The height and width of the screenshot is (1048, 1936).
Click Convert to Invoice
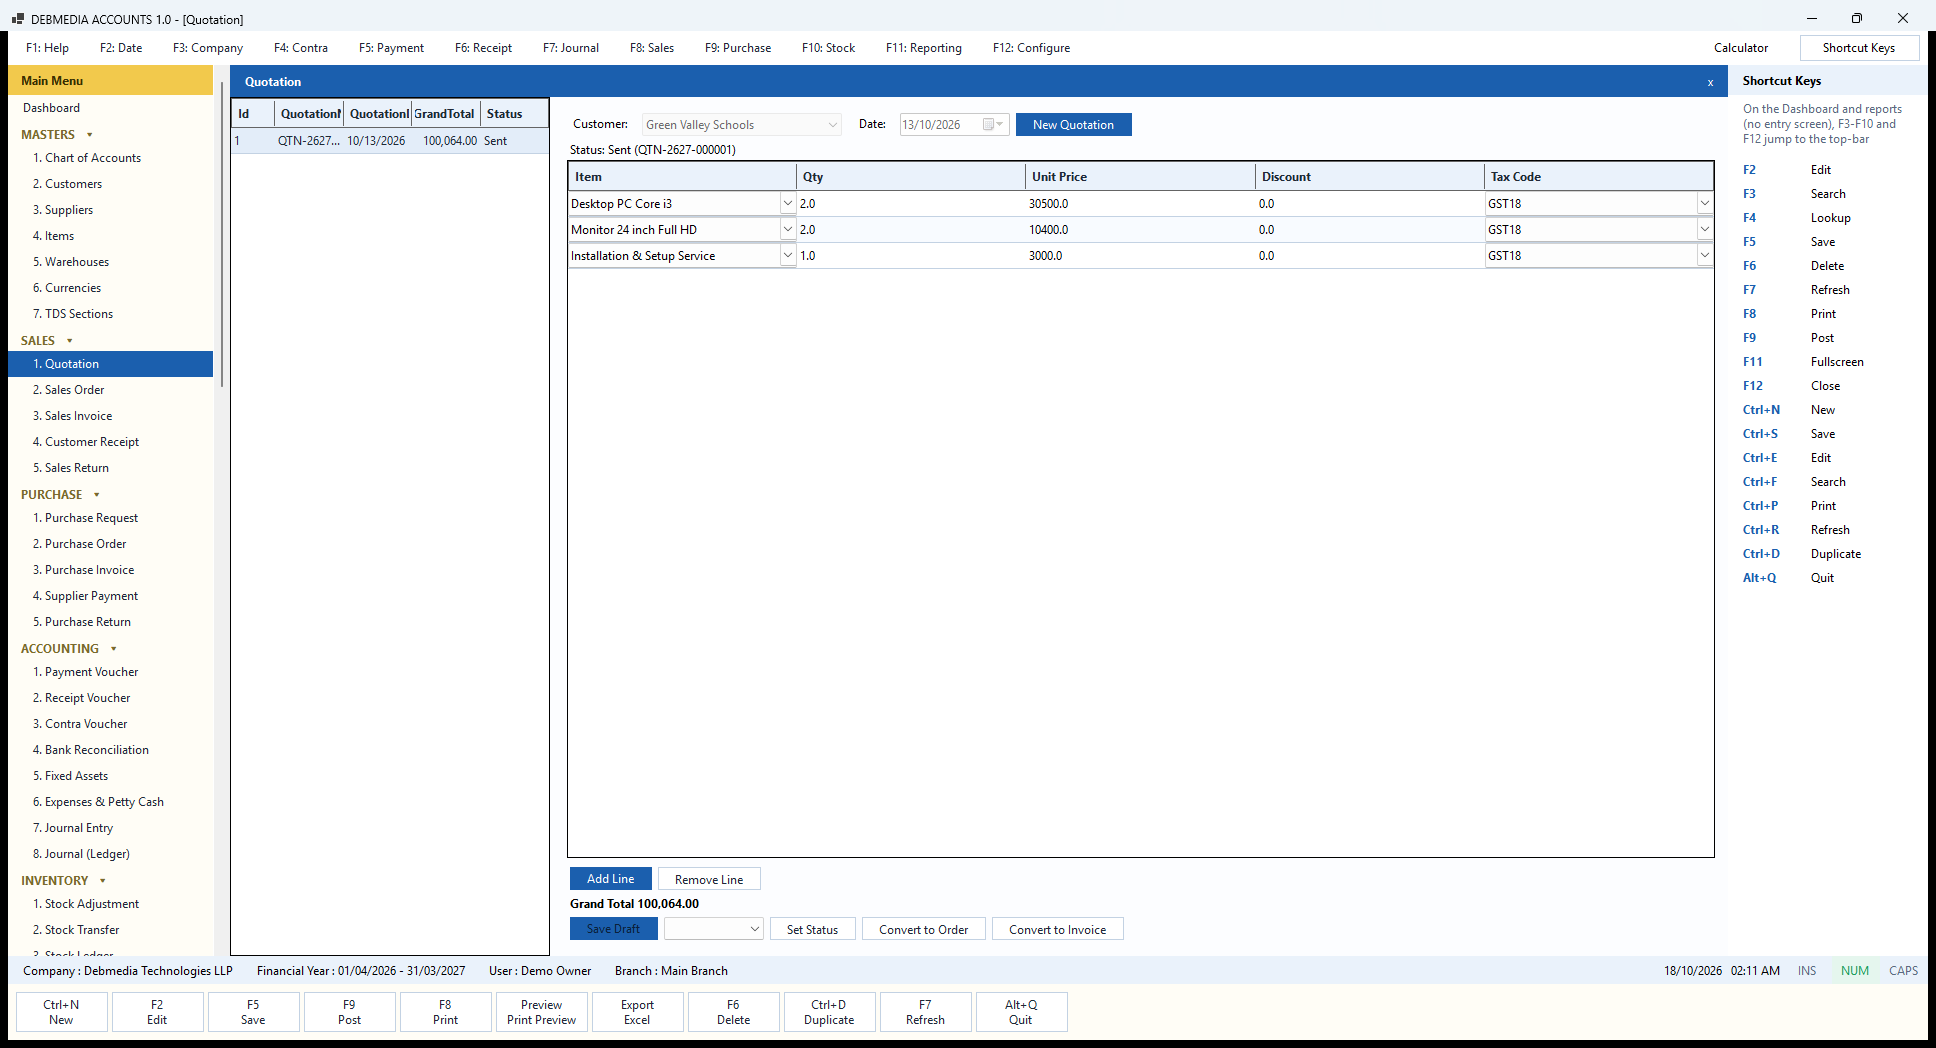click(x=1057, y=929)
